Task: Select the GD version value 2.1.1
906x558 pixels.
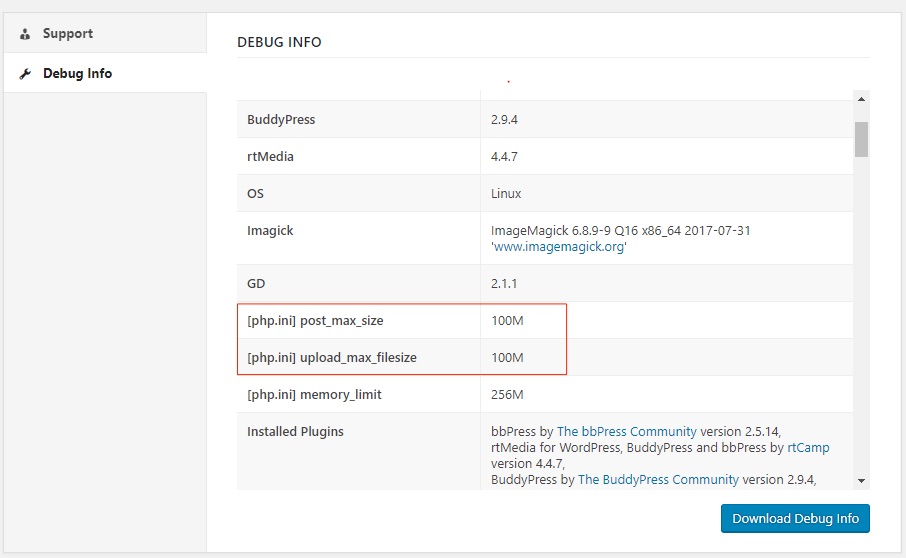Action: coord(504,284)
